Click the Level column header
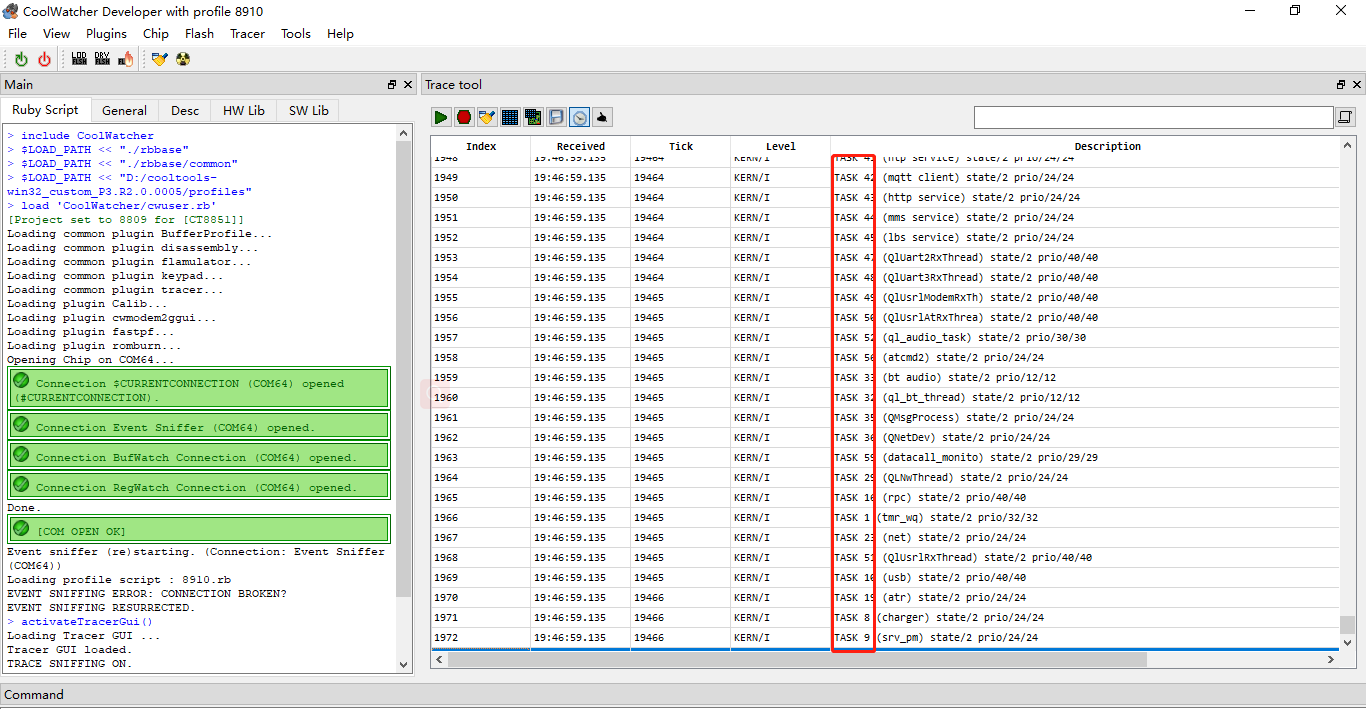The width and height of the screenshot is (1366, 709). click(781, 146)
